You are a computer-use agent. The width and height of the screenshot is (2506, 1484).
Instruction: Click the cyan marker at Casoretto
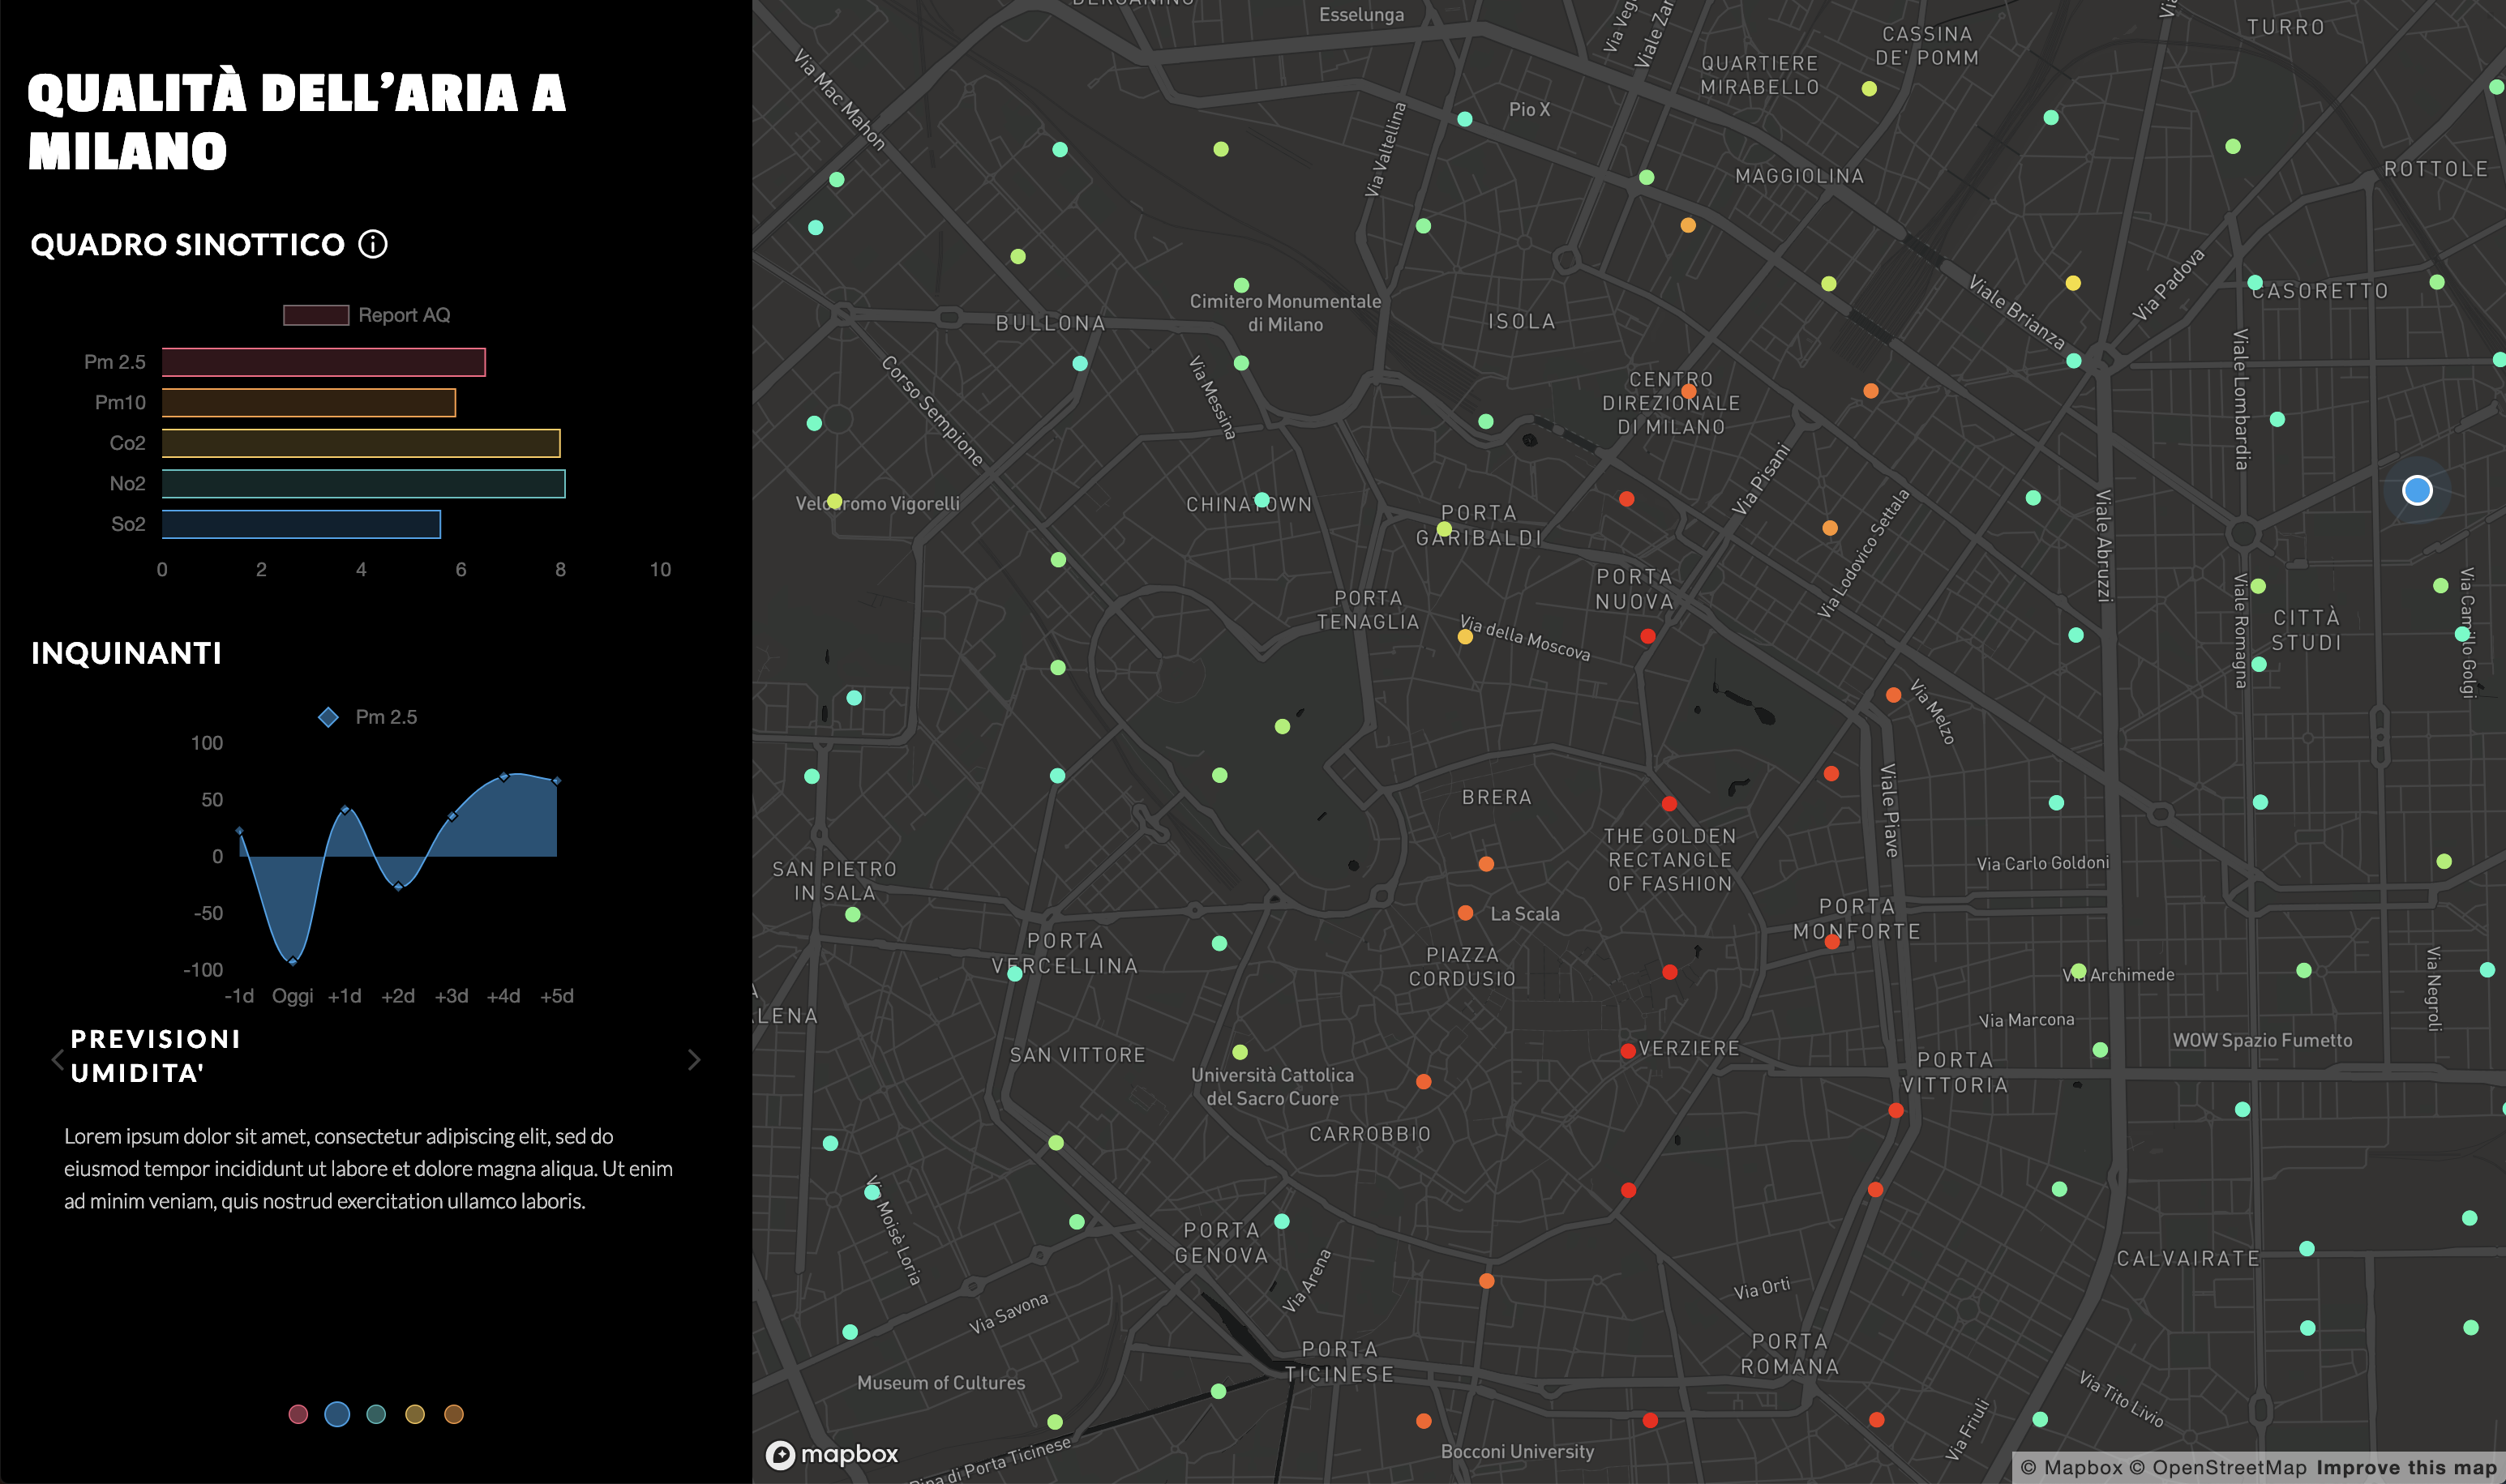2255,282
